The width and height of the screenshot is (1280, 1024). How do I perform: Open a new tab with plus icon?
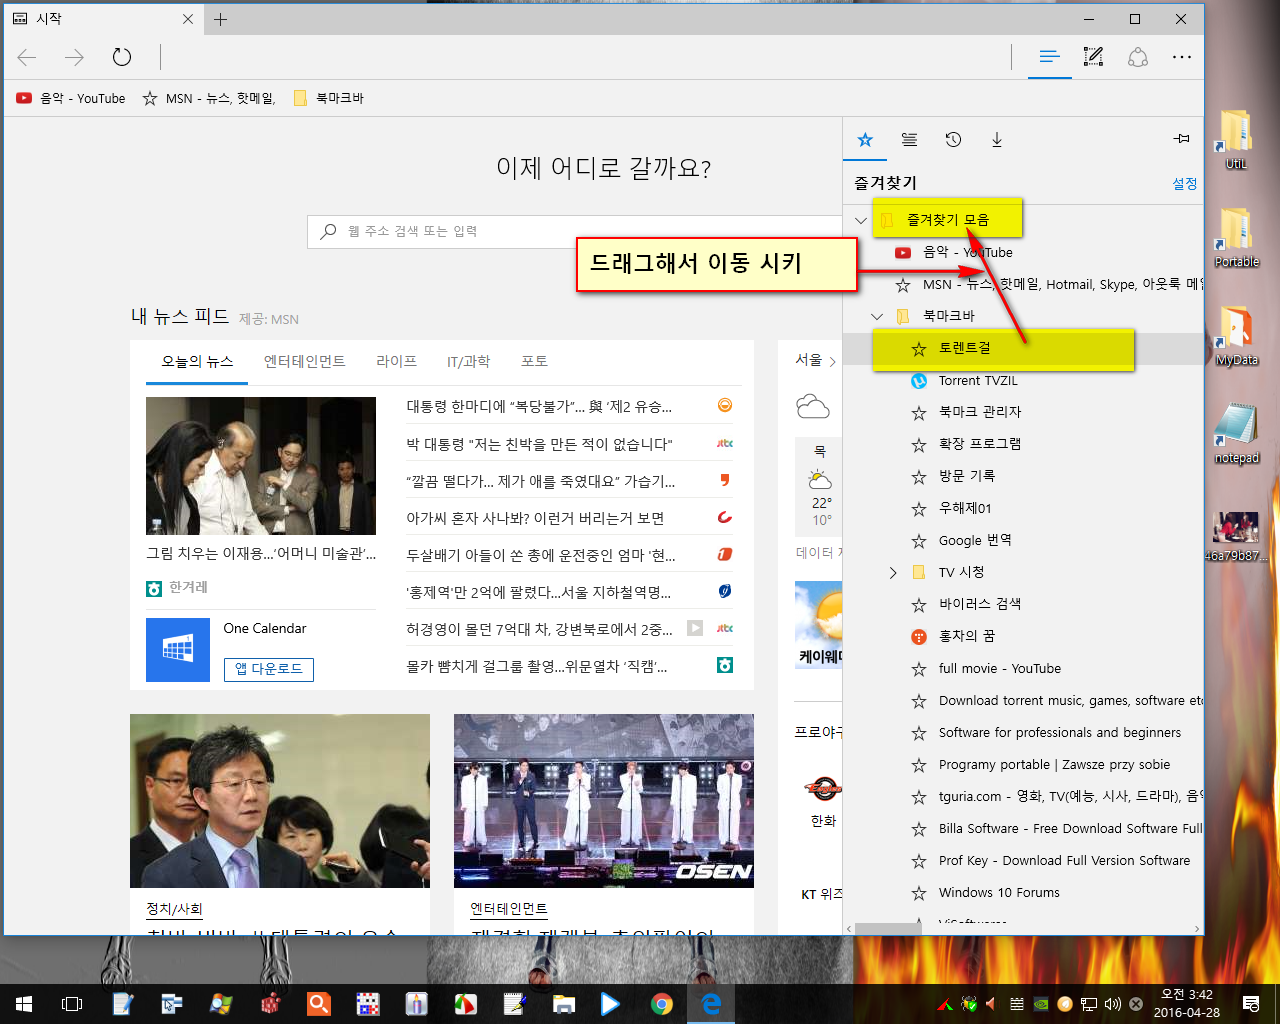pos(221,19)
